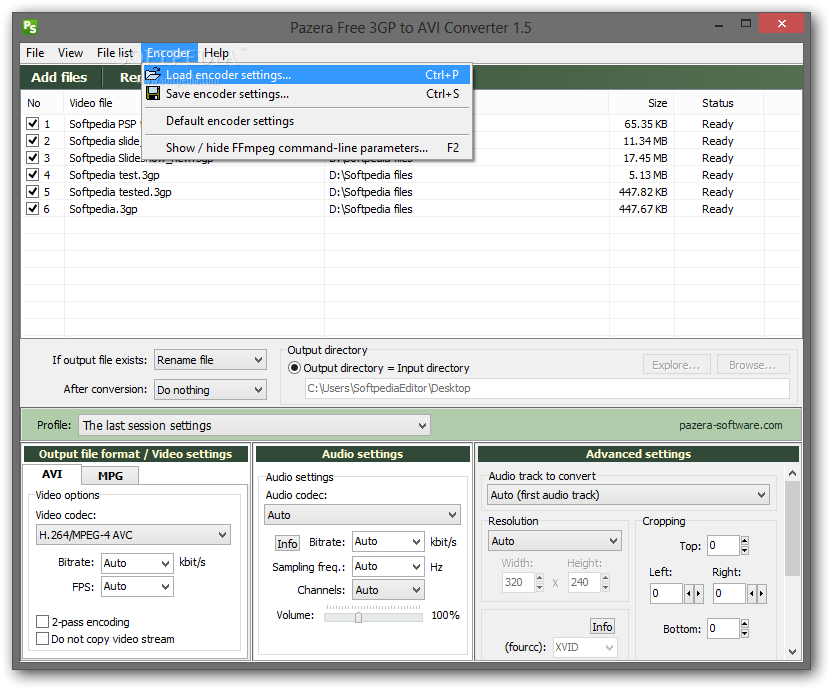Enable 2-pass encoding
This screenshot has height=690, width=831.
(x=42, y=621)
